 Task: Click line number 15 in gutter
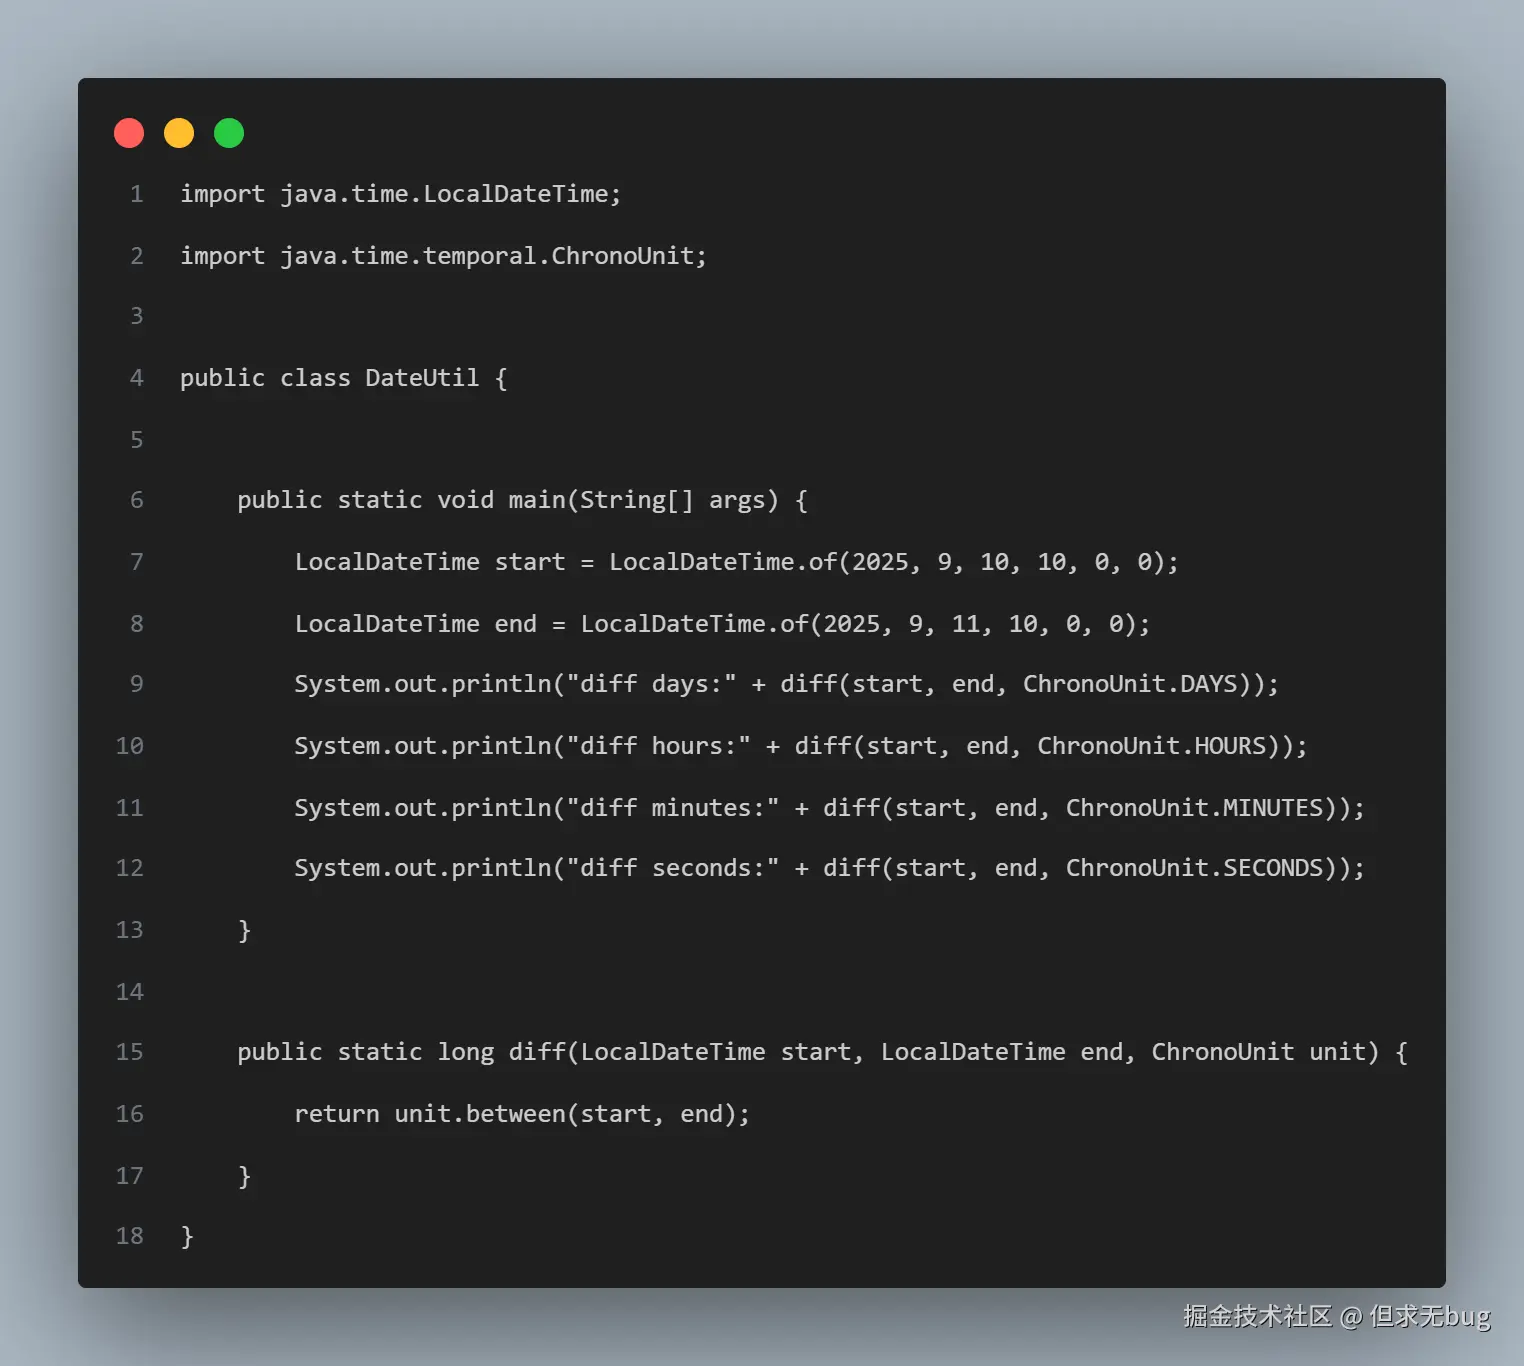pos(130,1052)
